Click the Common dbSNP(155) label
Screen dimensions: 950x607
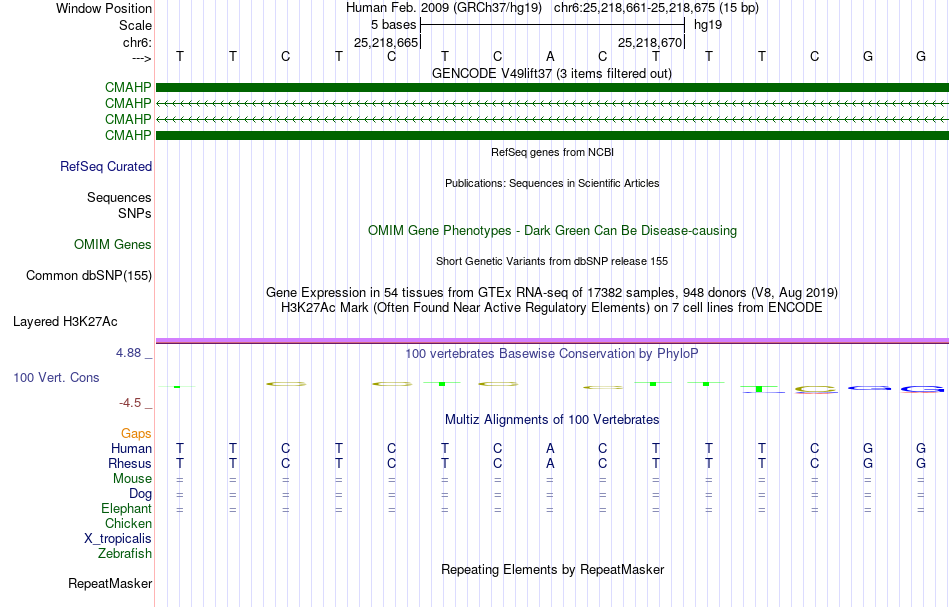pyautogui.click(x=89, y=276)
